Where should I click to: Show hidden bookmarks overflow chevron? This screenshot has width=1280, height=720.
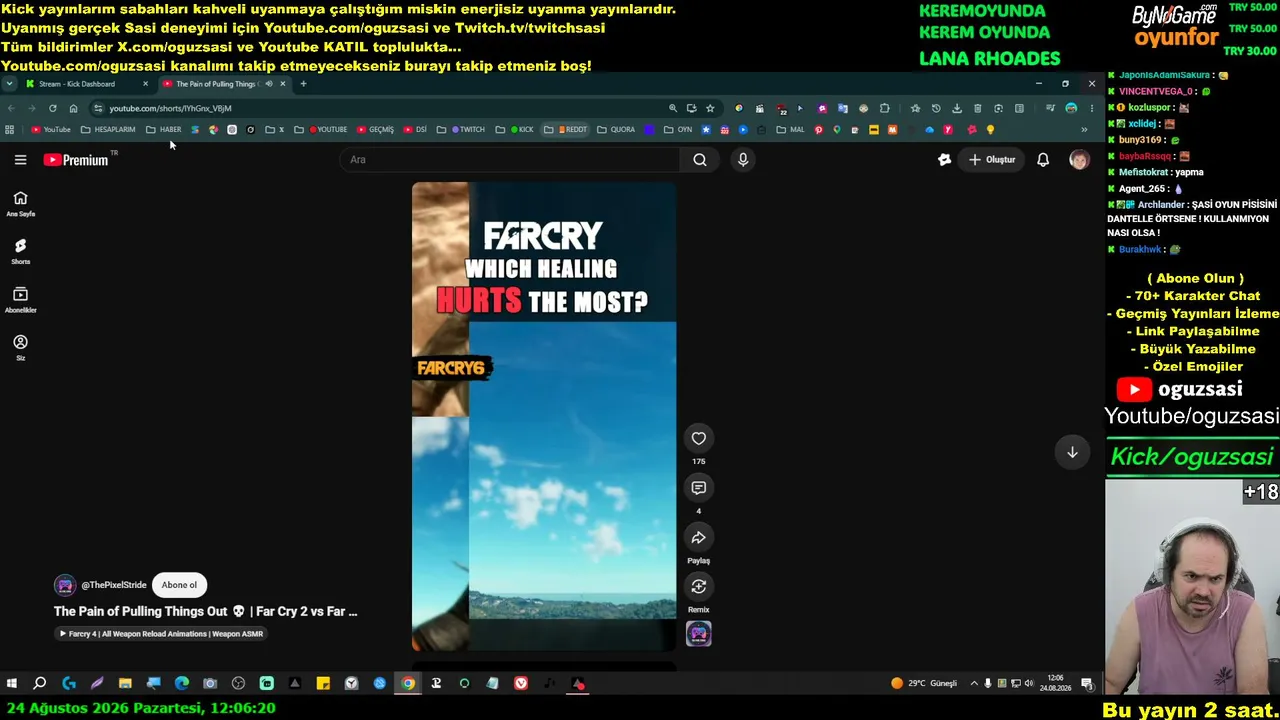click(x=1084, y=130)
